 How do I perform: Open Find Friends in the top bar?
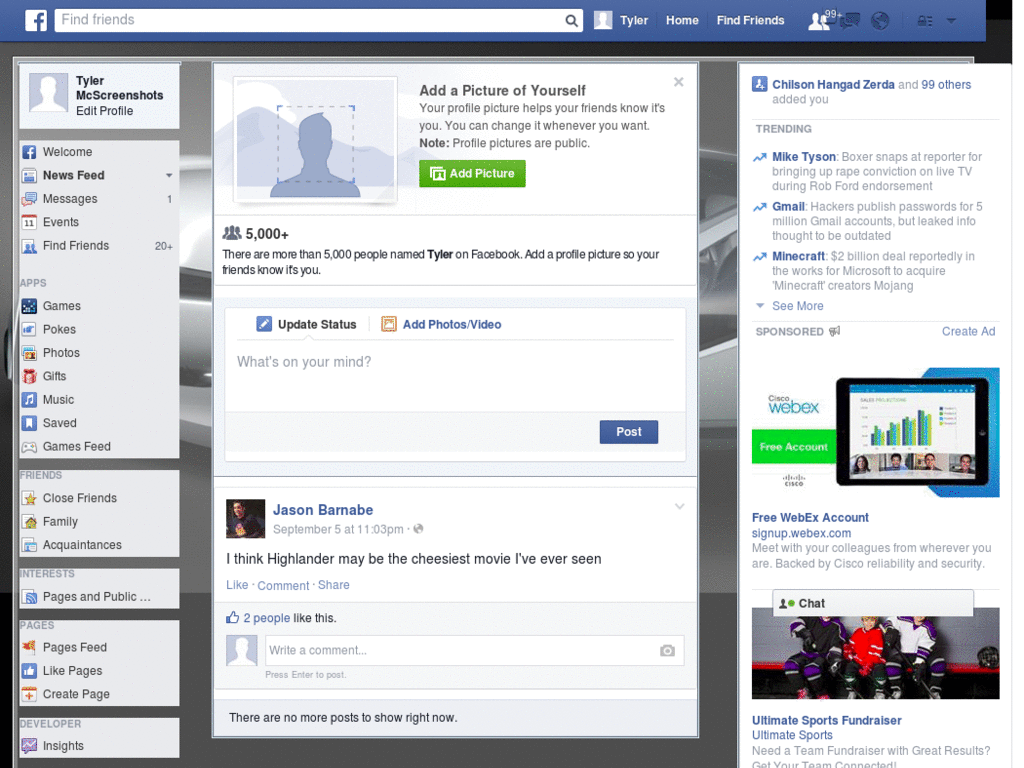point(750,20)
